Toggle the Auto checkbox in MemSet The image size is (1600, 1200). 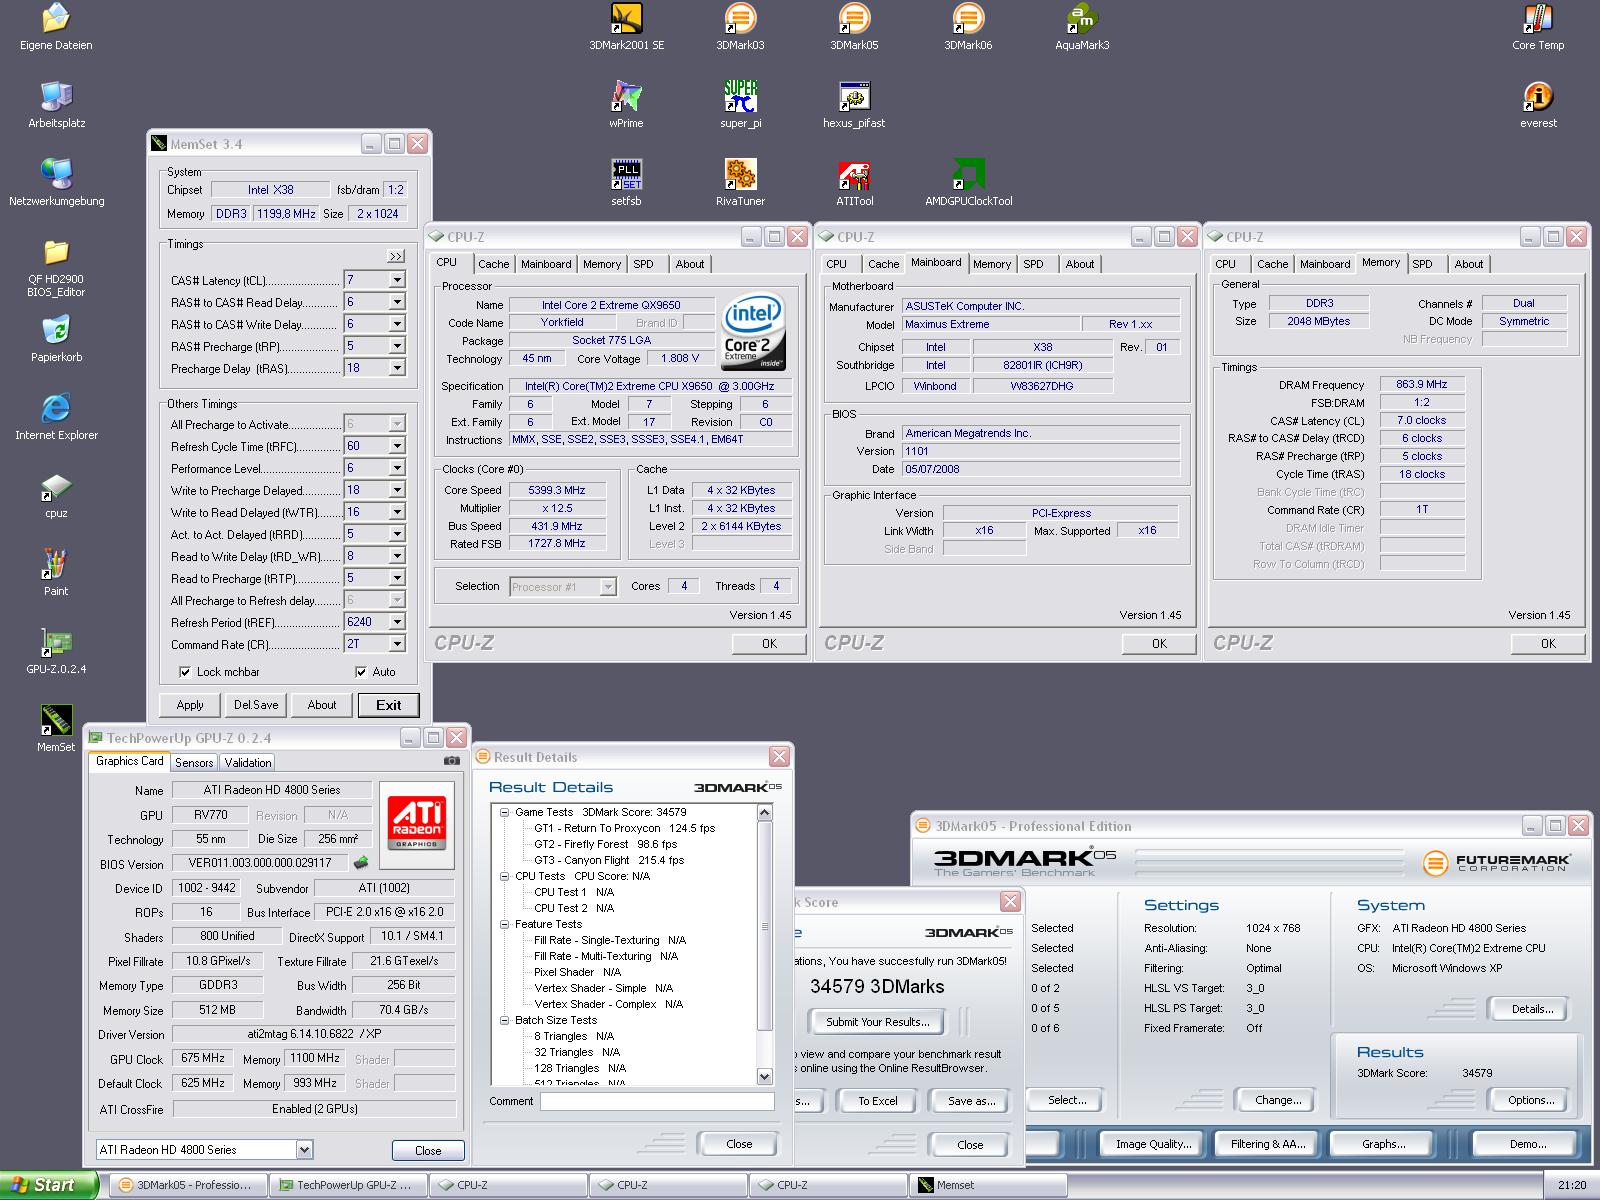(361, 672)
